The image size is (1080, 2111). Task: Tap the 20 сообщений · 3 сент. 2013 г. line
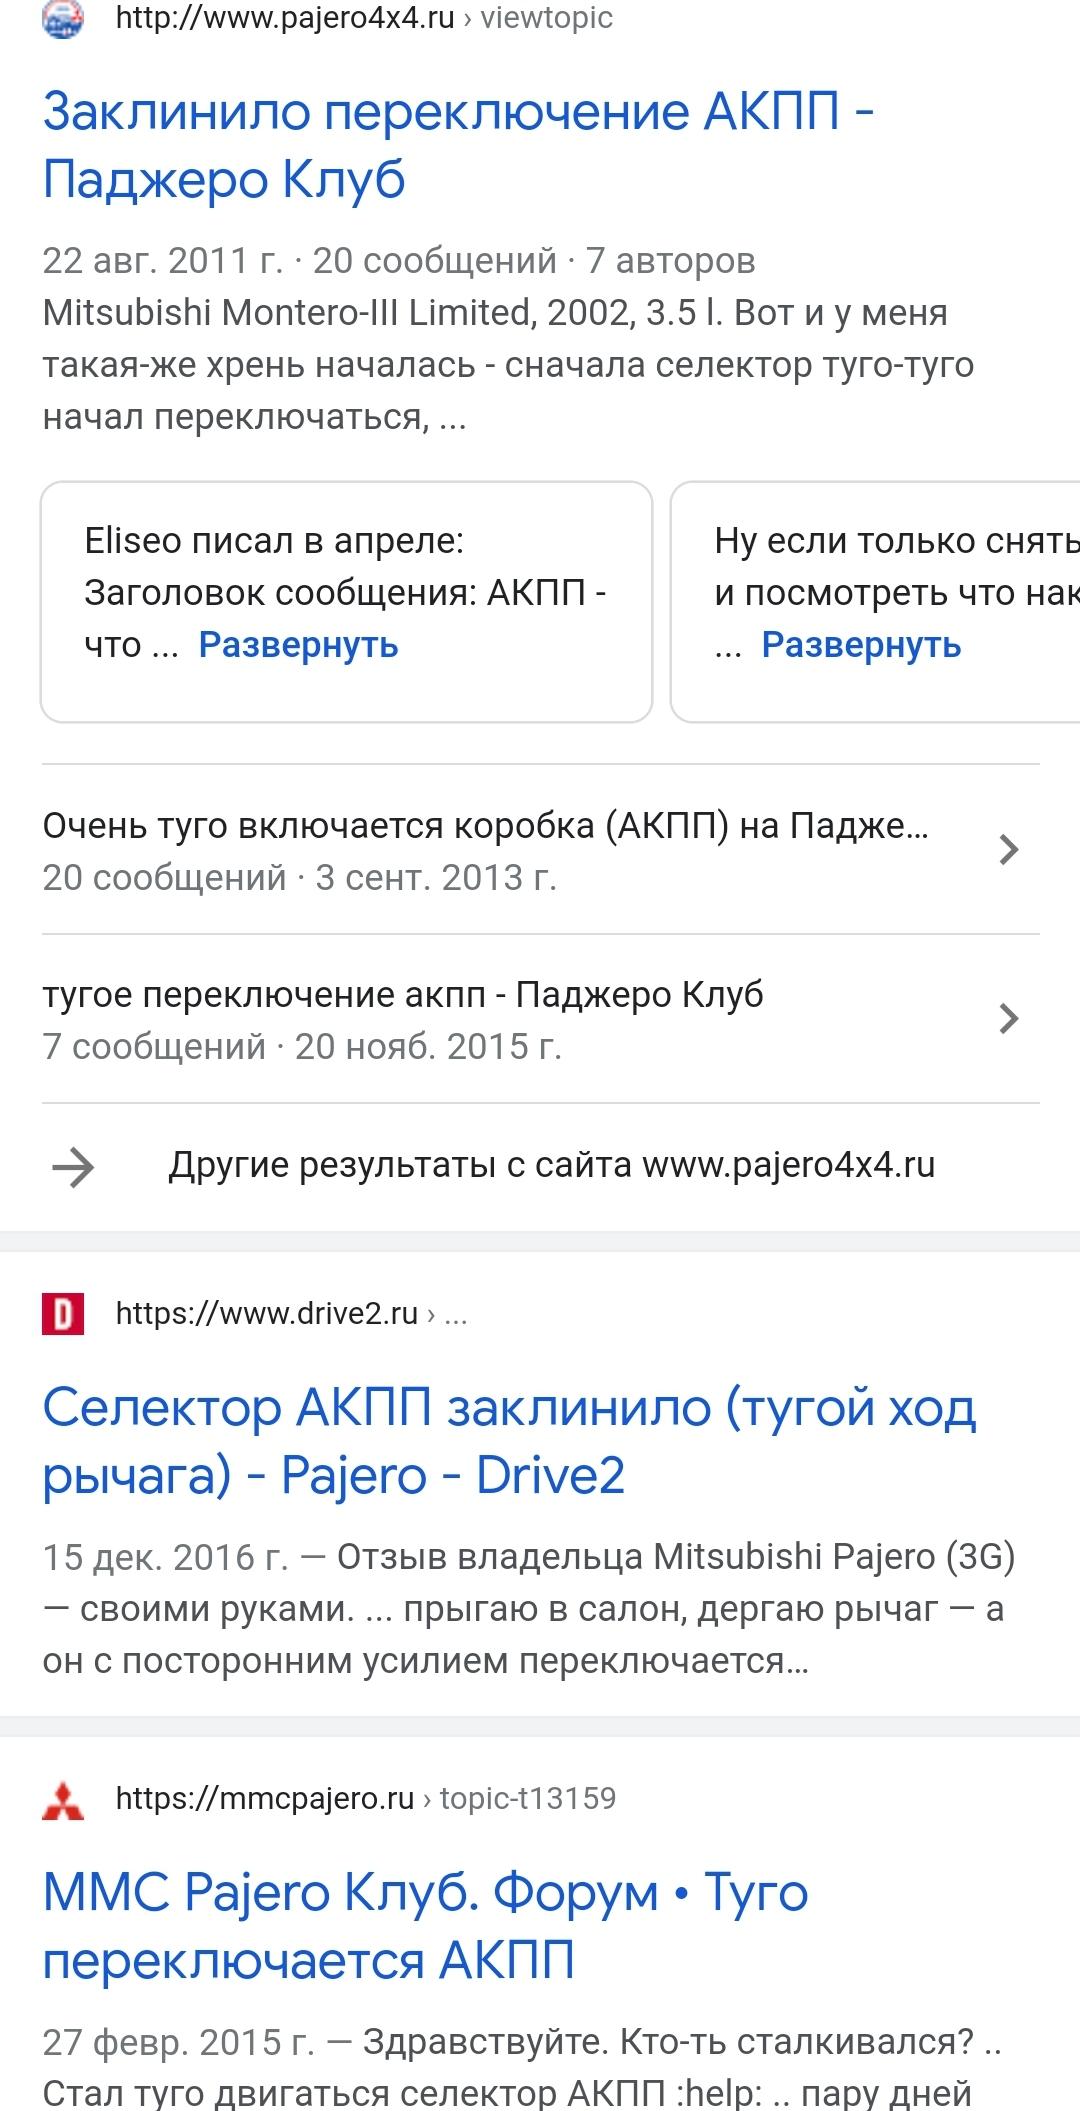click(x=299, y=878)
